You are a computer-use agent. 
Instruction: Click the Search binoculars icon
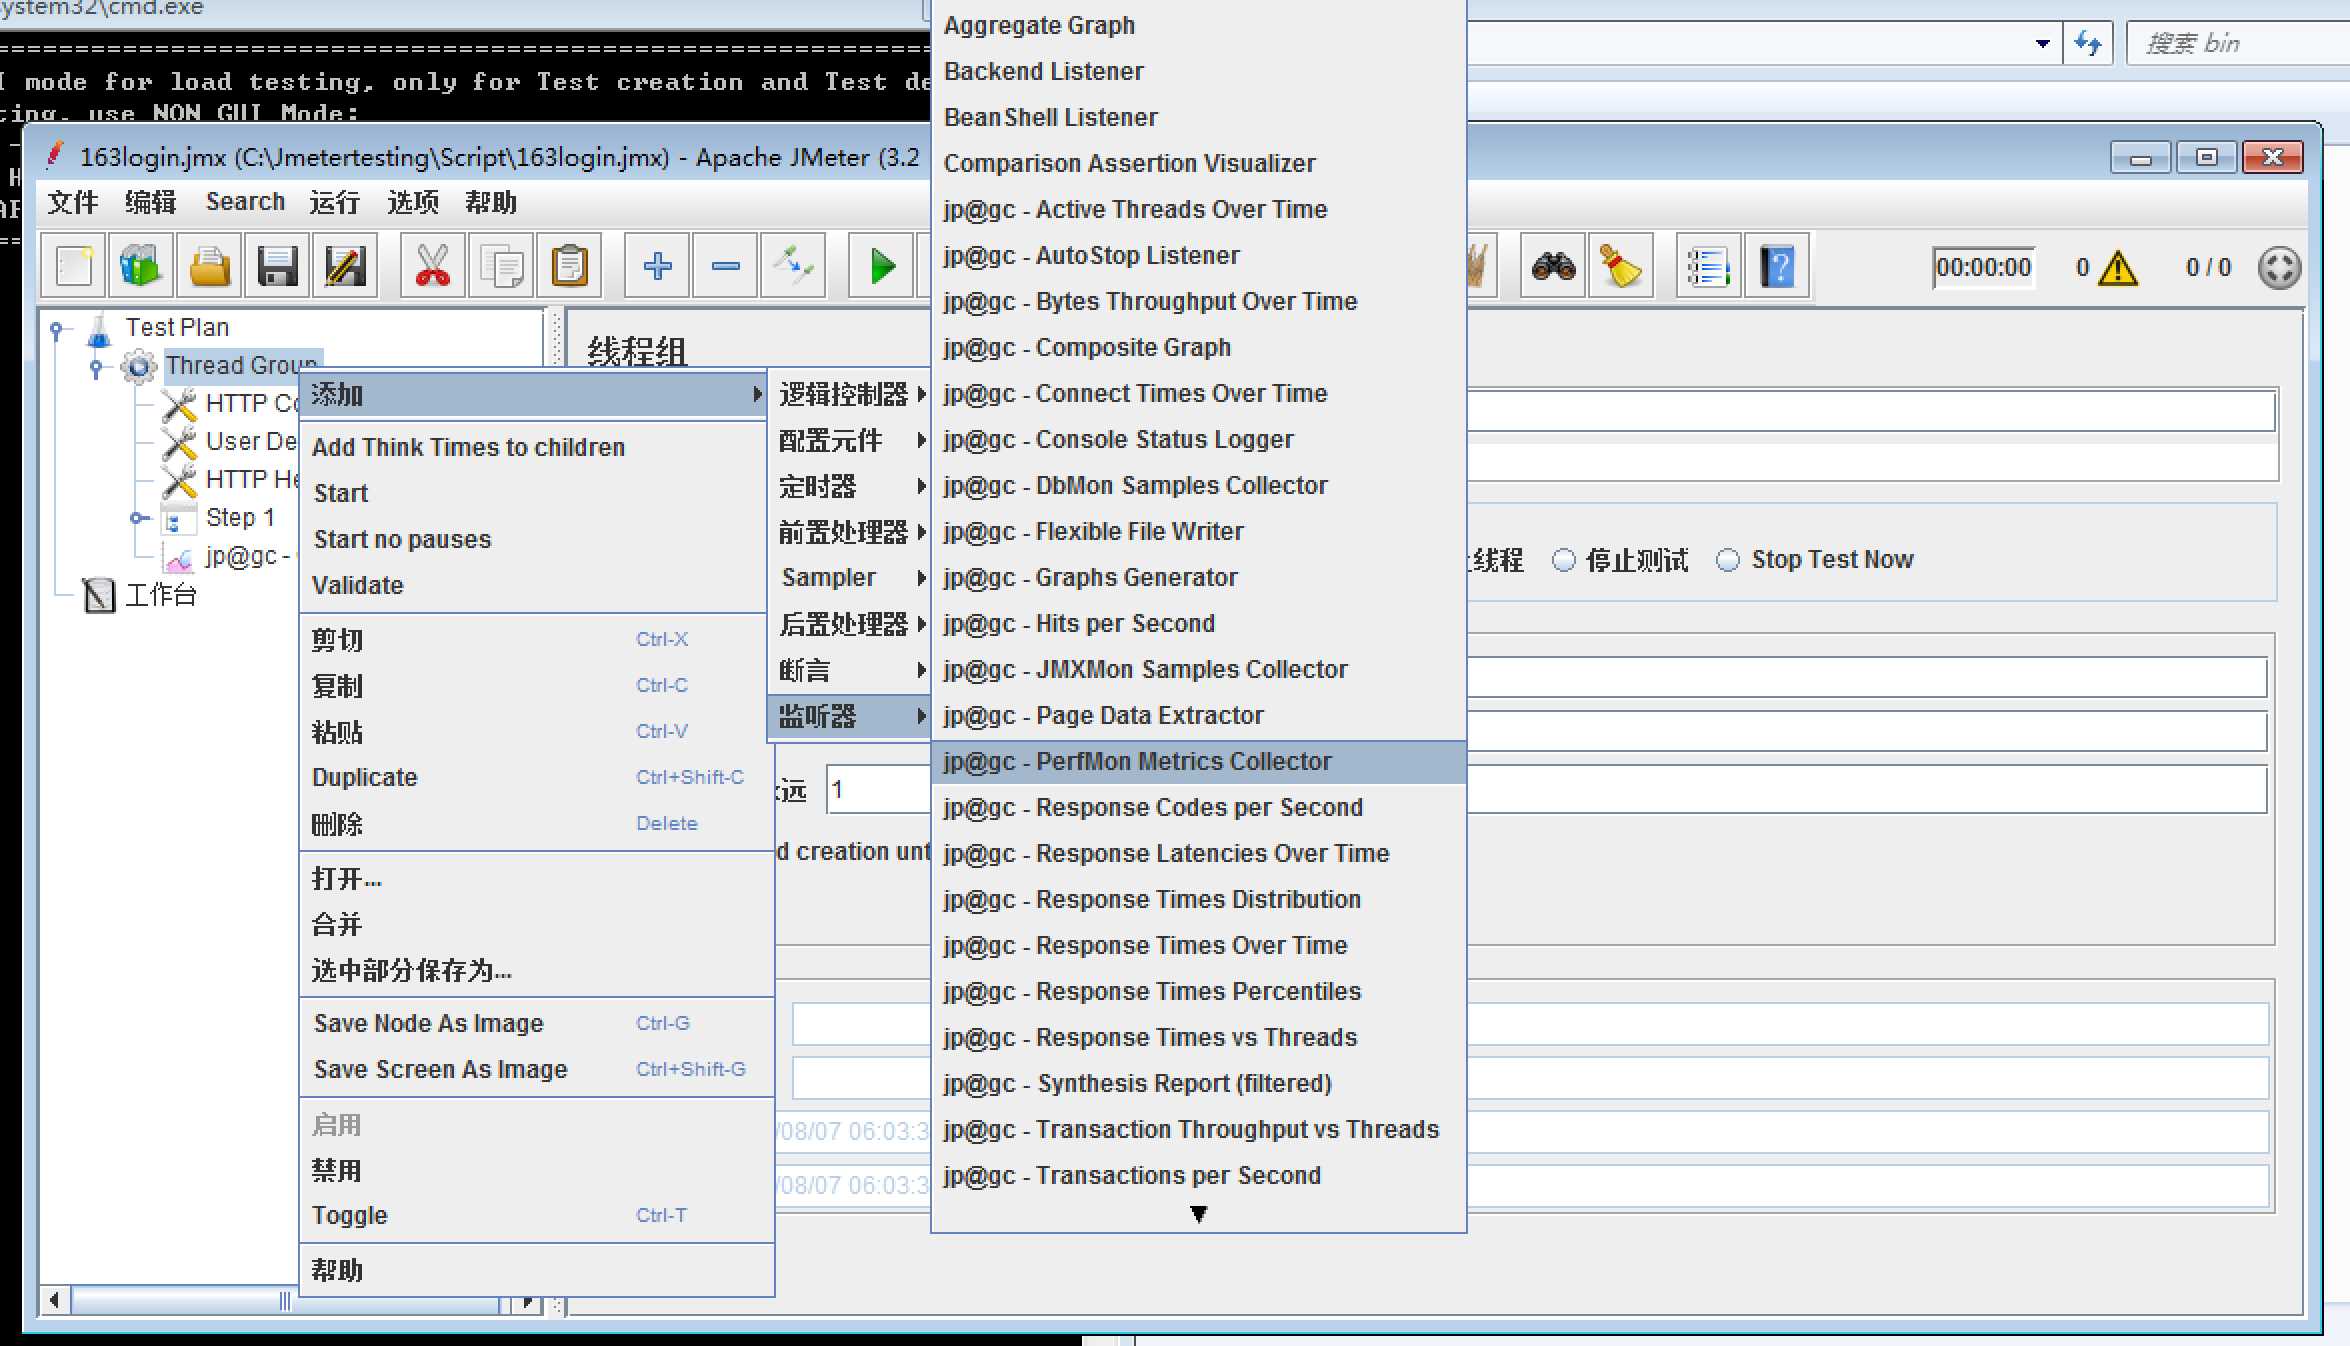[1553, 267]
